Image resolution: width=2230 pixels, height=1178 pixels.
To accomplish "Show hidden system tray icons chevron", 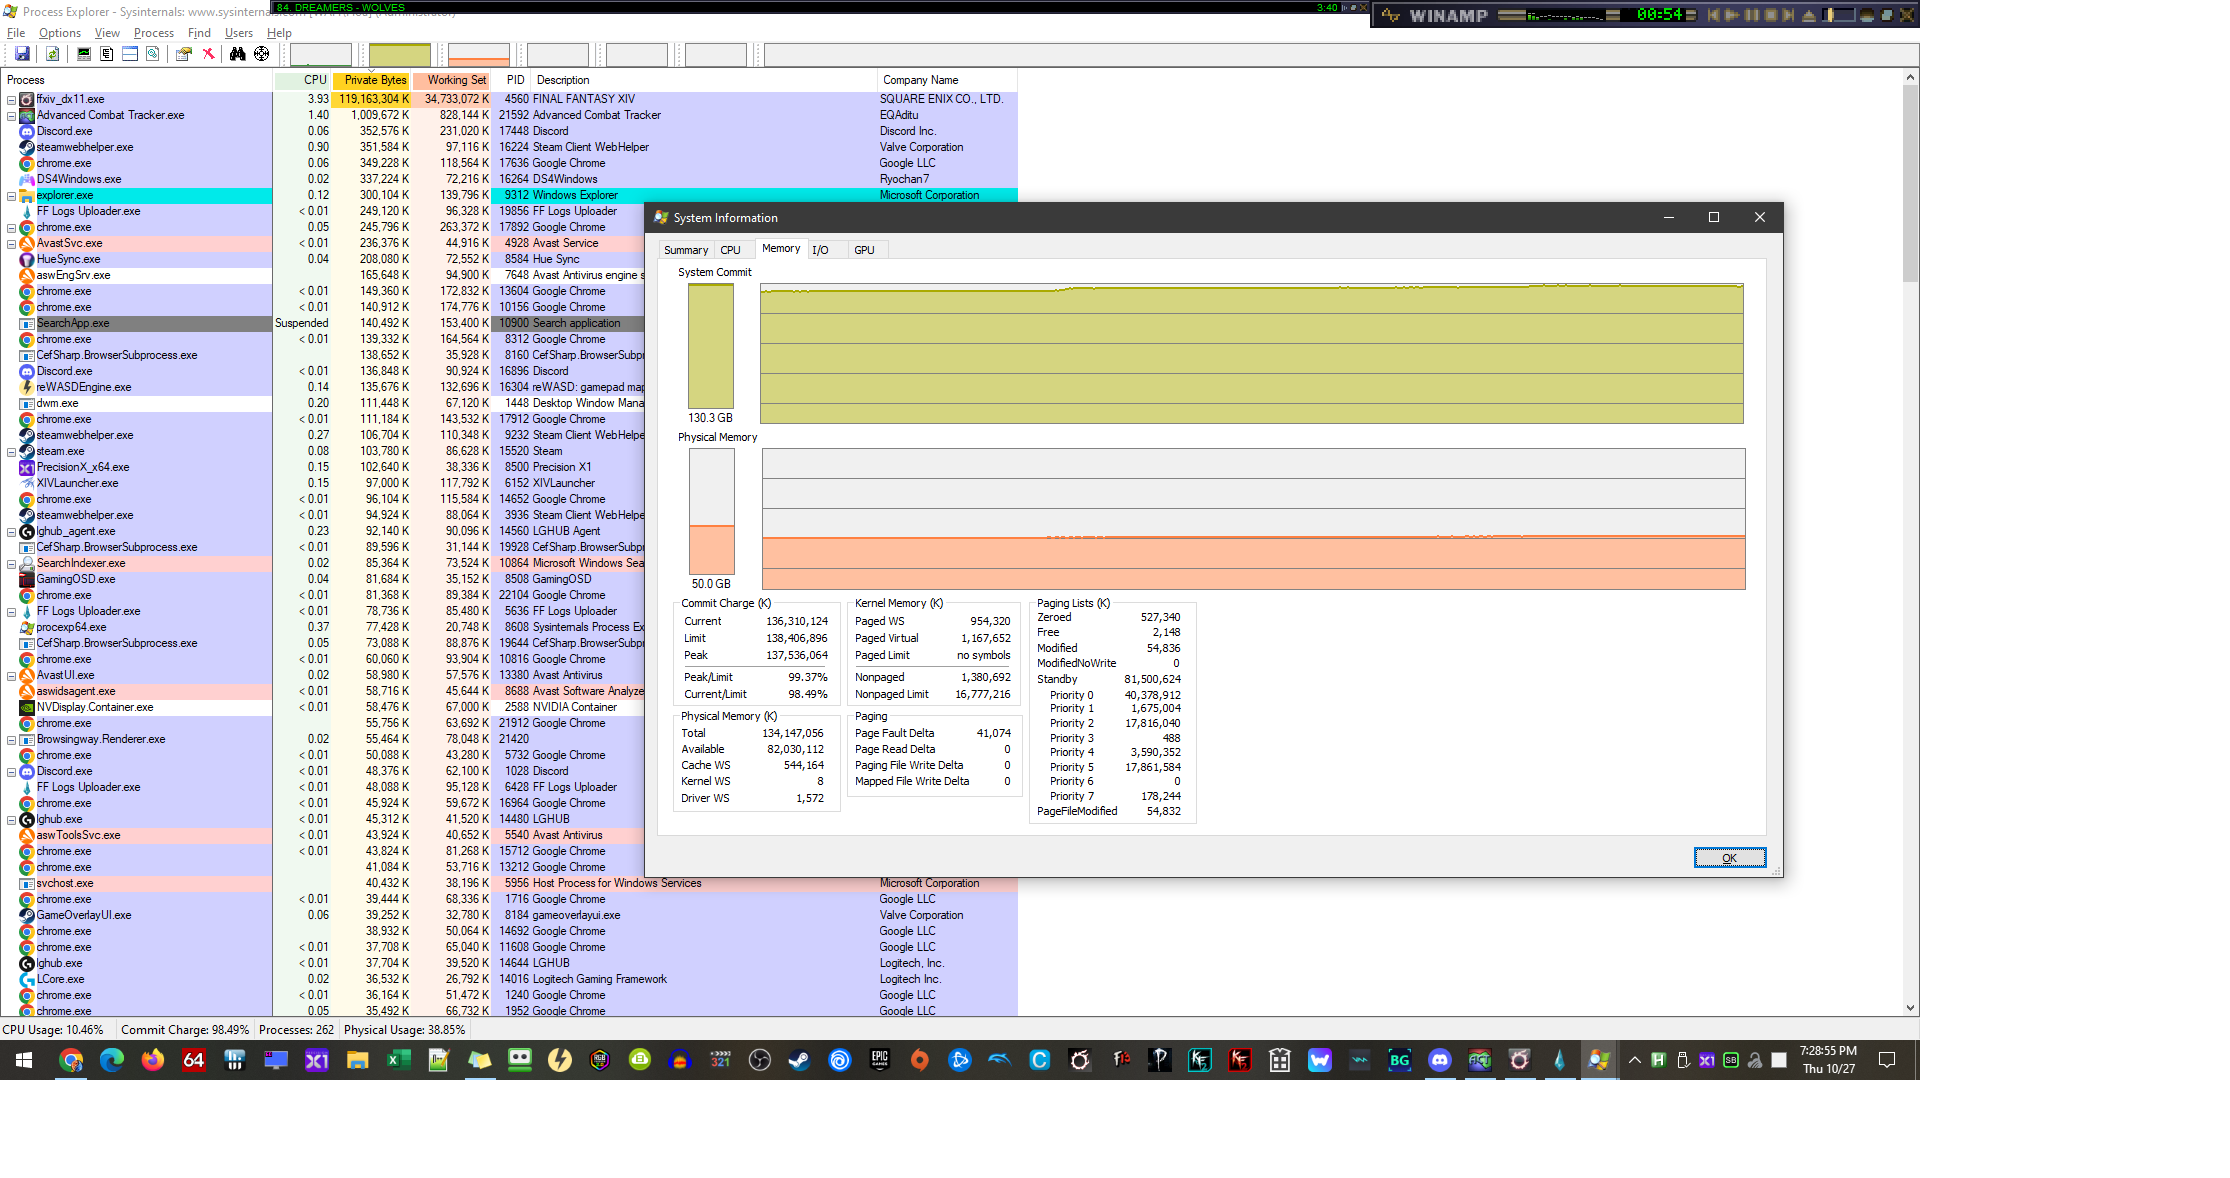I will (x=1634, y=1060).
